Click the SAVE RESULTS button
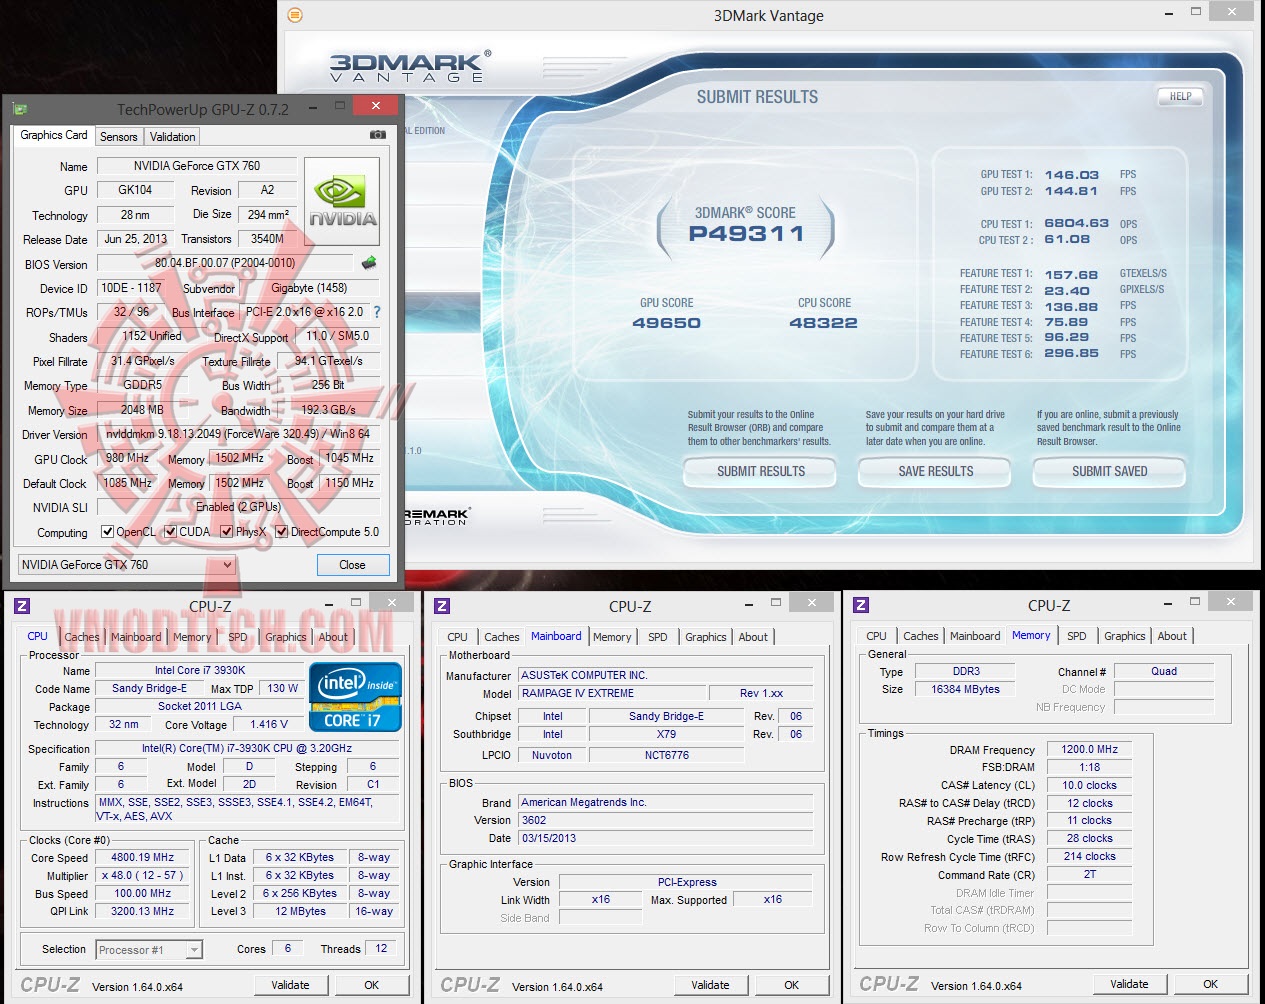This screenshot has width=1265, height=1004. [935, 471]
